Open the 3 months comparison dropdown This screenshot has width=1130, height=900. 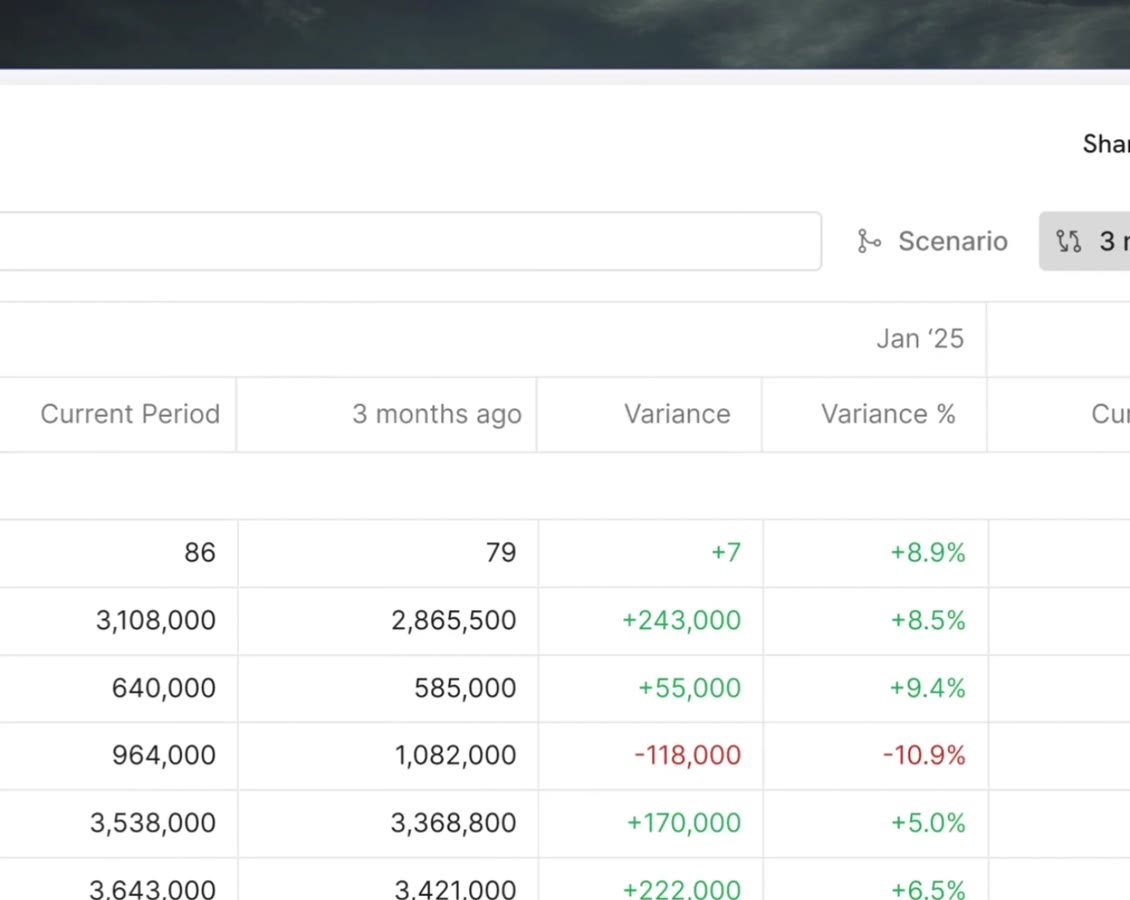coord(1085,241)
